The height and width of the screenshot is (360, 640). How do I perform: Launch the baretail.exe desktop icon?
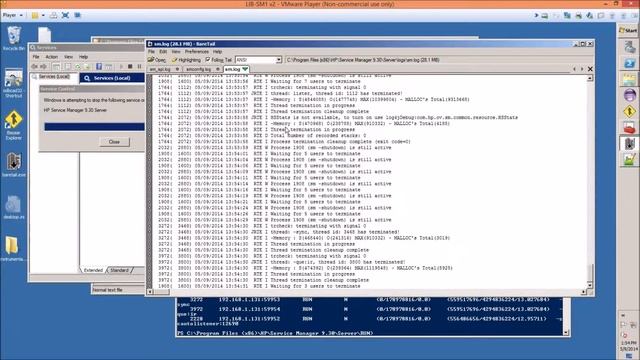pos(13,165)
